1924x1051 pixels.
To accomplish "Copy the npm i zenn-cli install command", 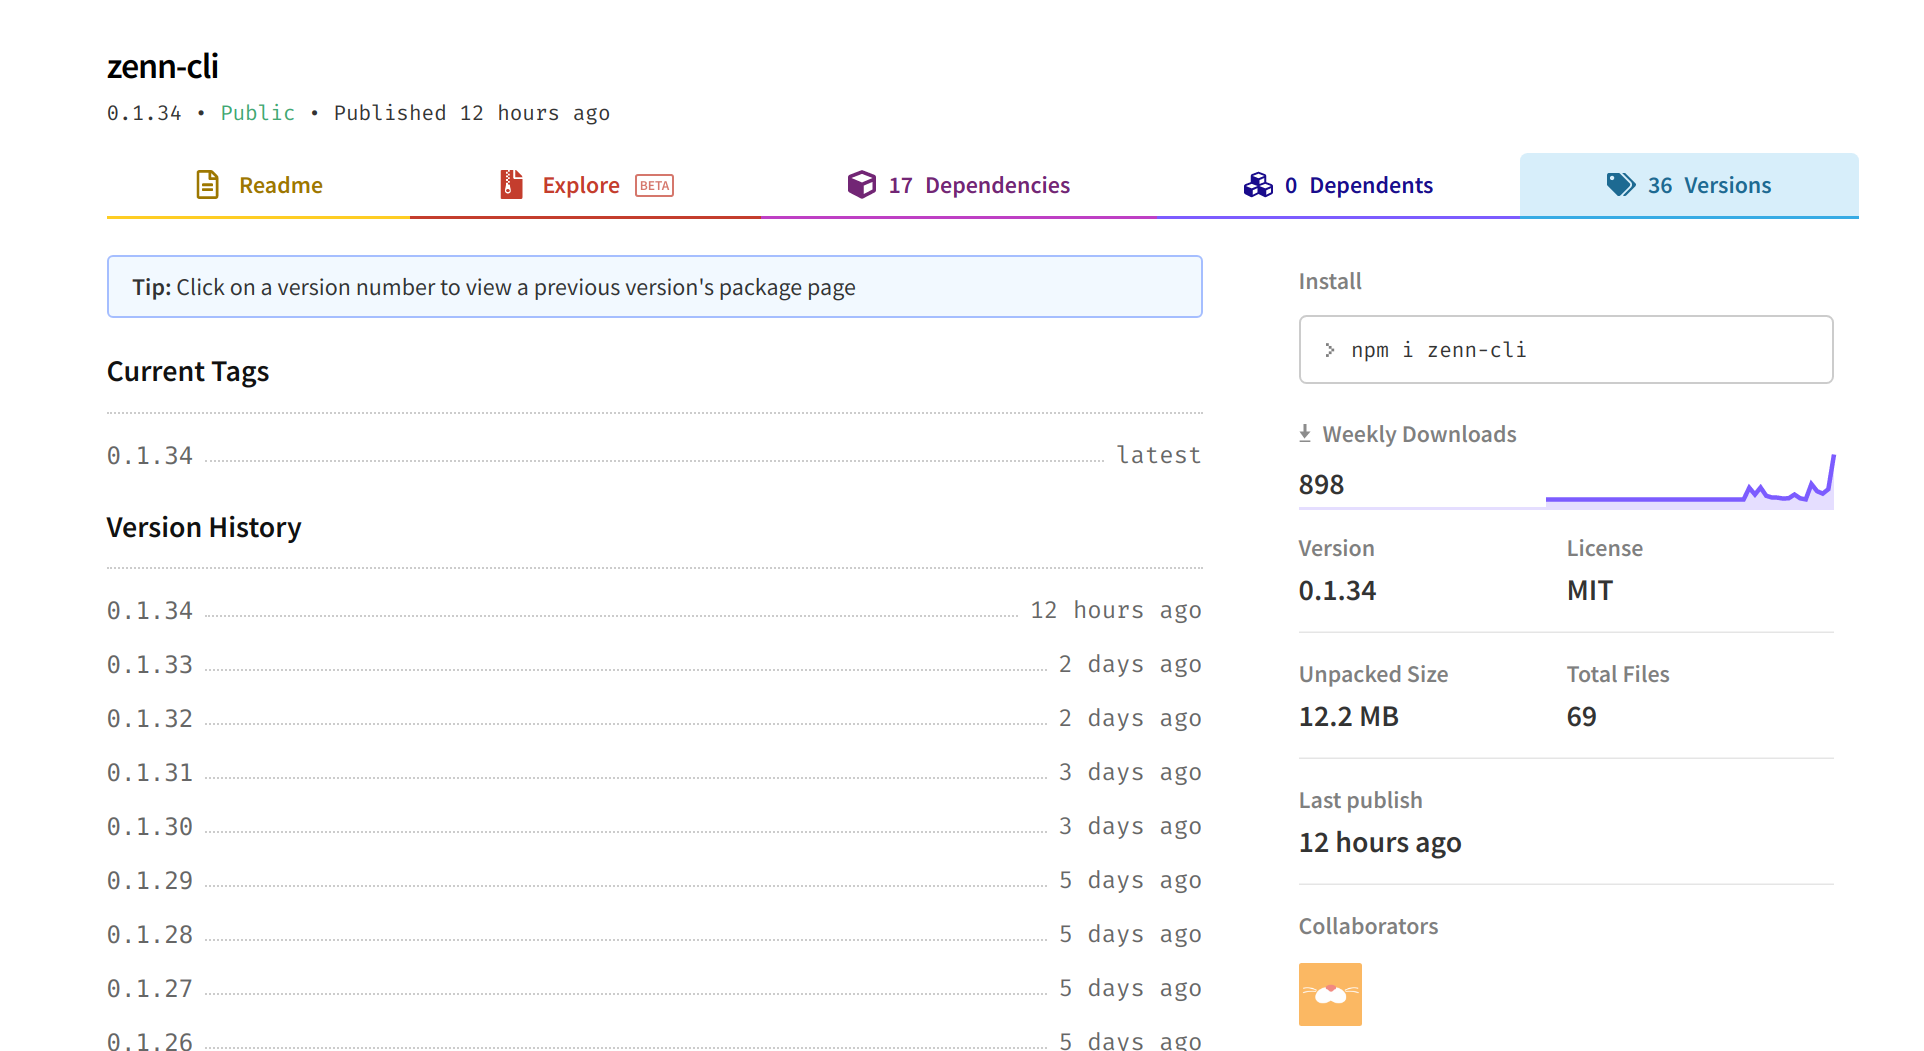I will point(1566,350).
